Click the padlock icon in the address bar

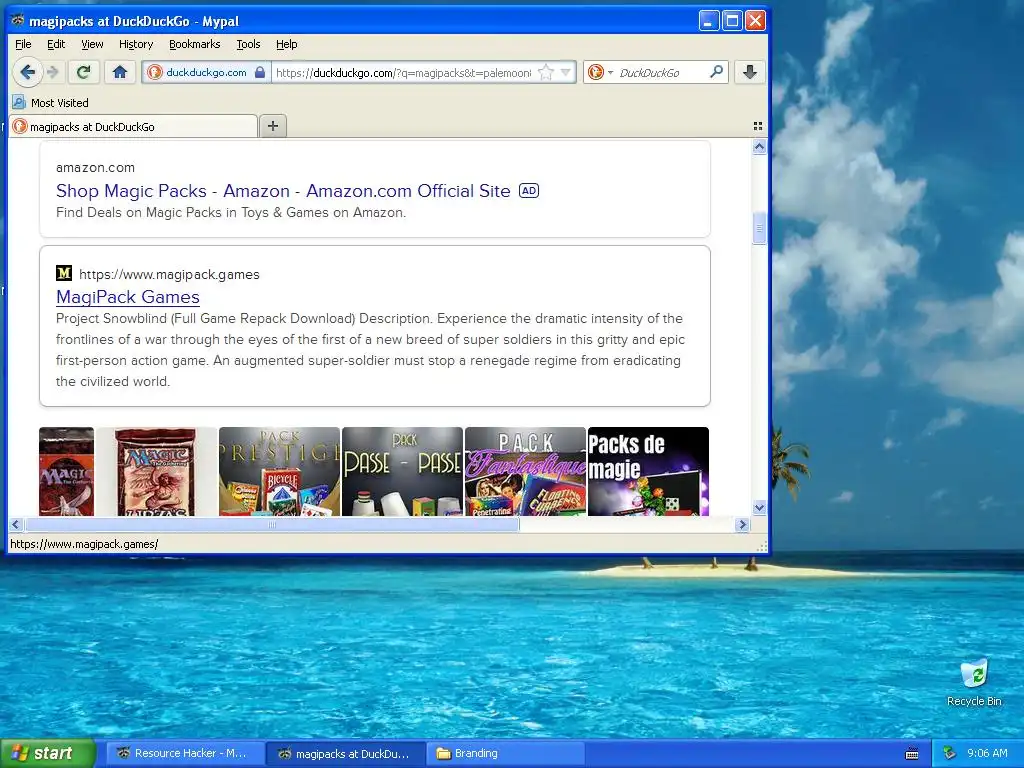260,72
